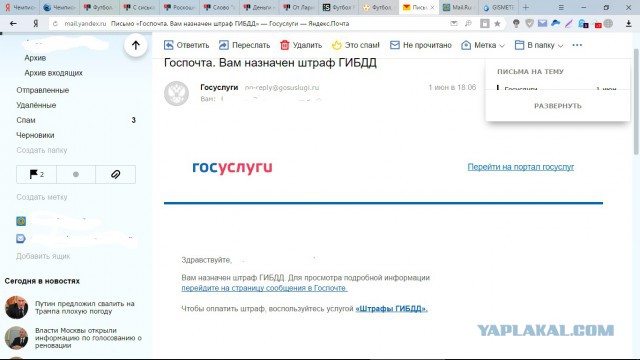
Task: Open news about Путин and Трамп weather
Action: pos(85,307)
